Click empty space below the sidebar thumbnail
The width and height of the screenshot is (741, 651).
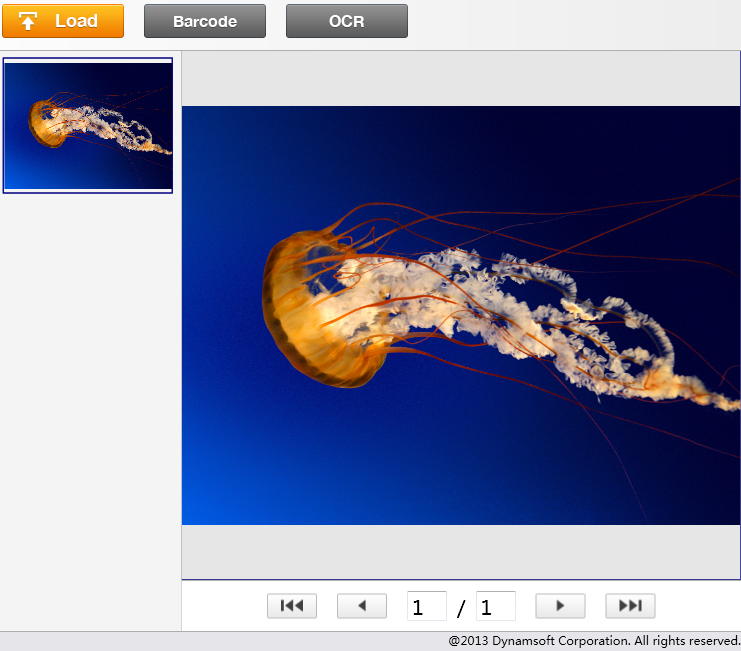(x=90, y=400)
